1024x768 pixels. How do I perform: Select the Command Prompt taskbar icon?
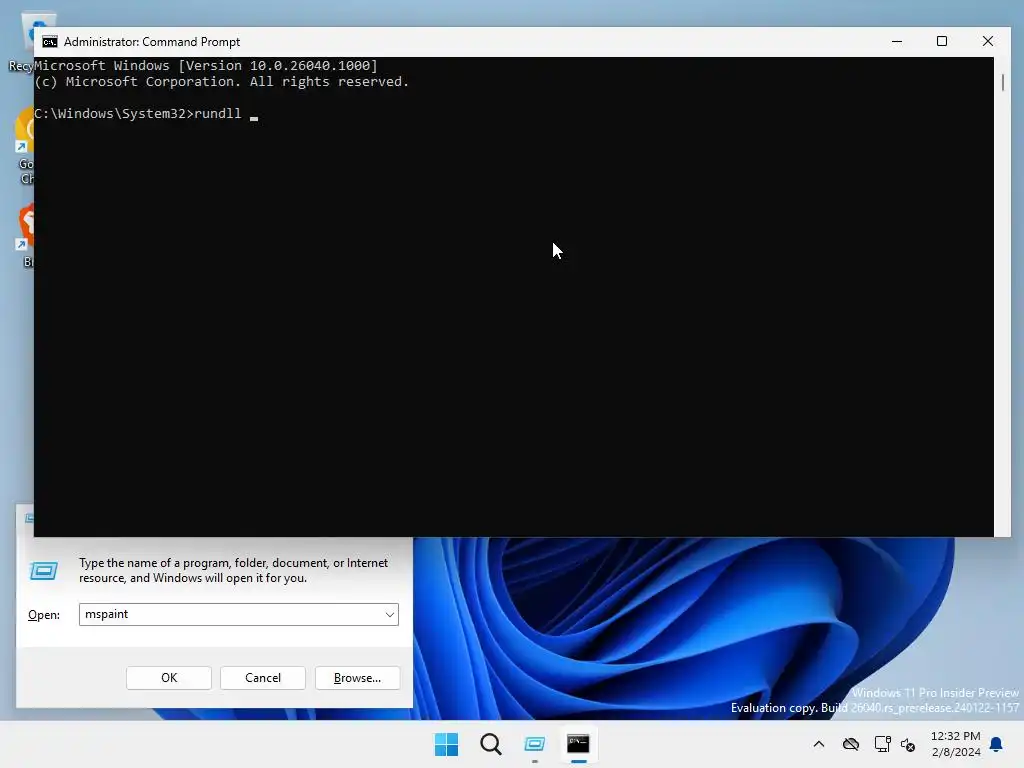(x=578, y=744)
